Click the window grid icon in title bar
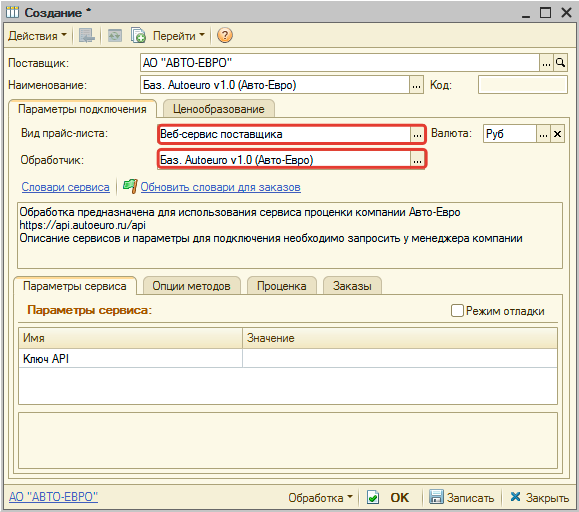The width and height of the screenshot is (579, 512). point(12,12)
